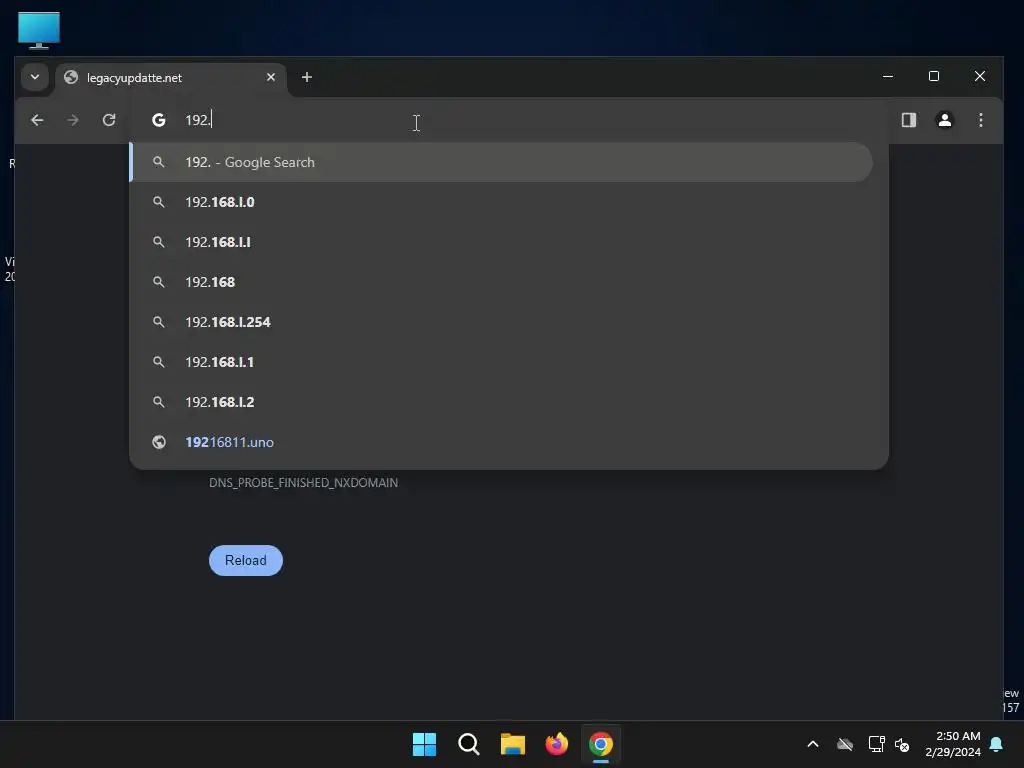
Task: Click Chrome icon in taskbar
Action: (x=601, y=744)
